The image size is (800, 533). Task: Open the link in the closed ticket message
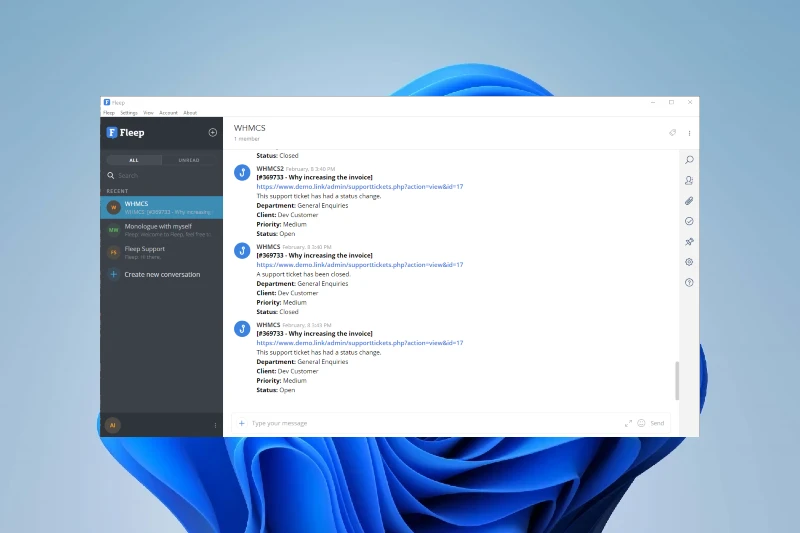click(x=360, y=265)
